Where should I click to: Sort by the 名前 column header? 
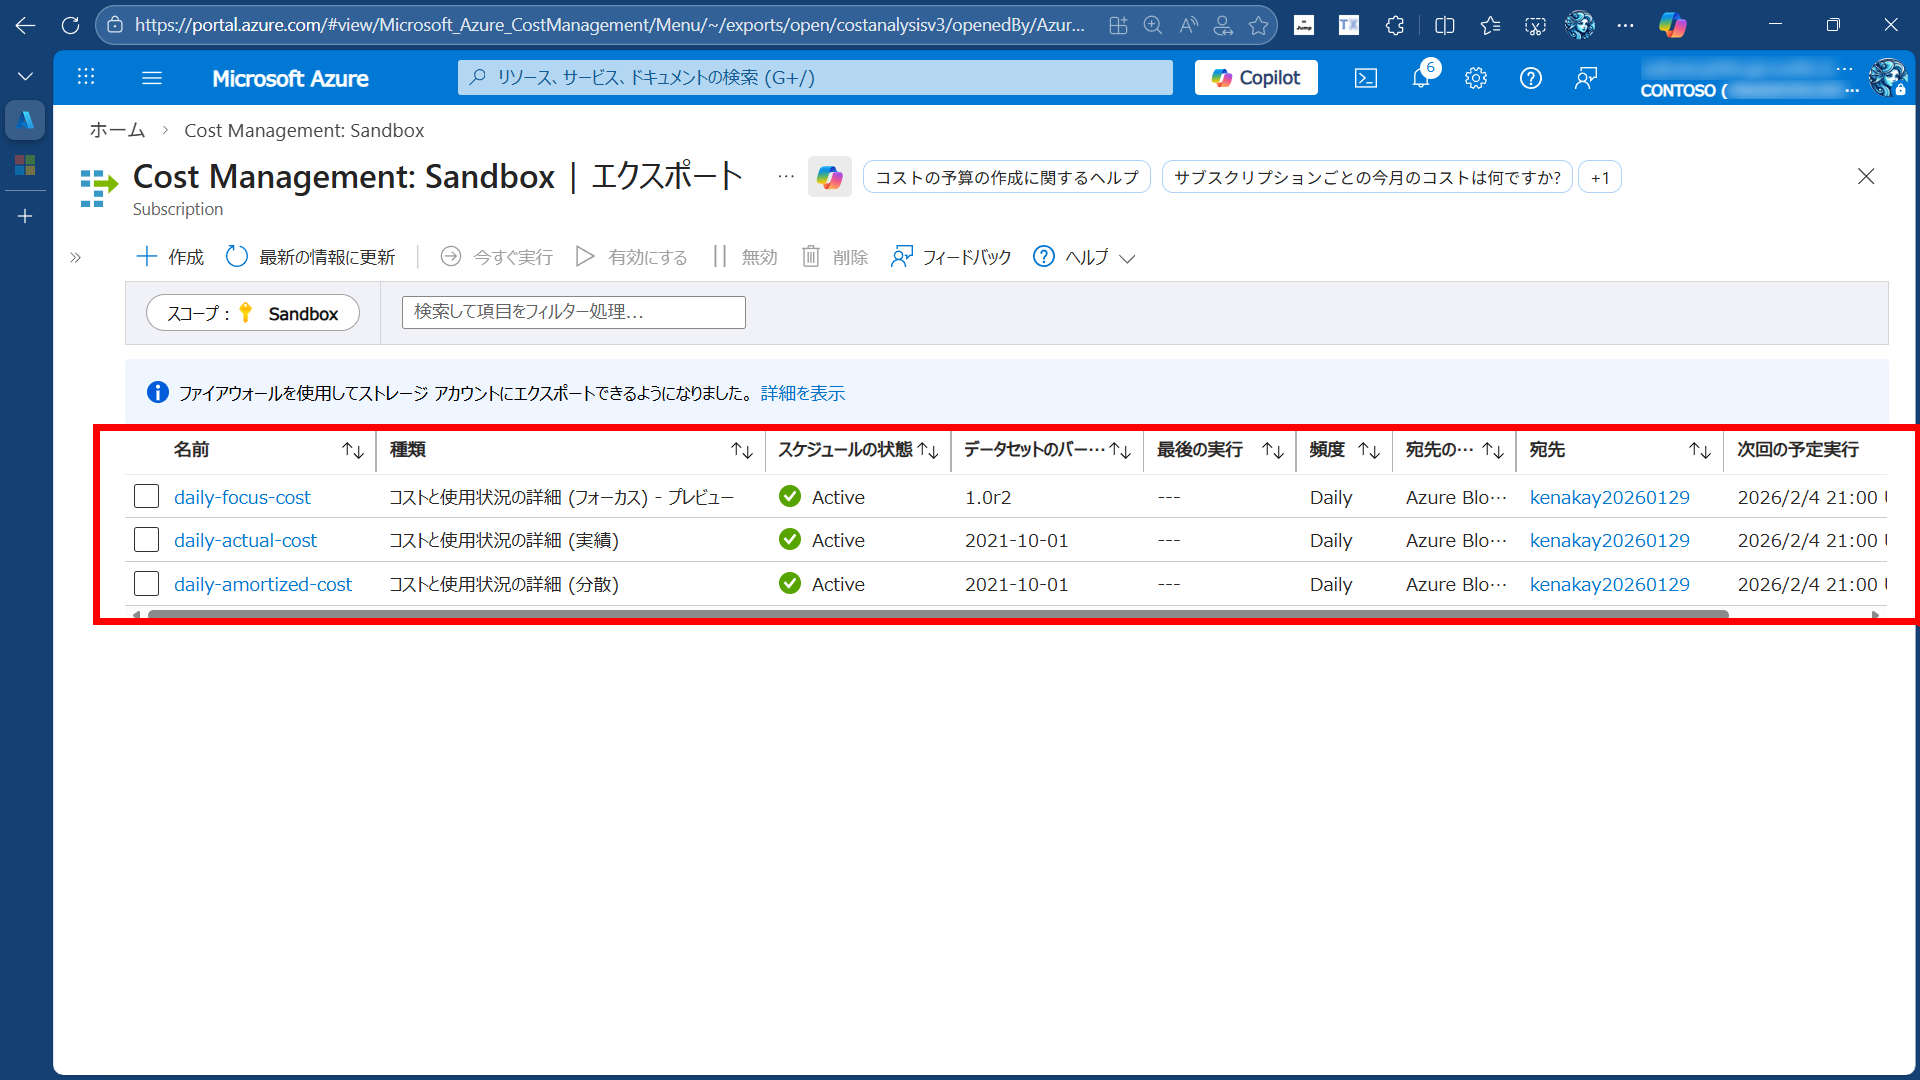coord(192,450)
